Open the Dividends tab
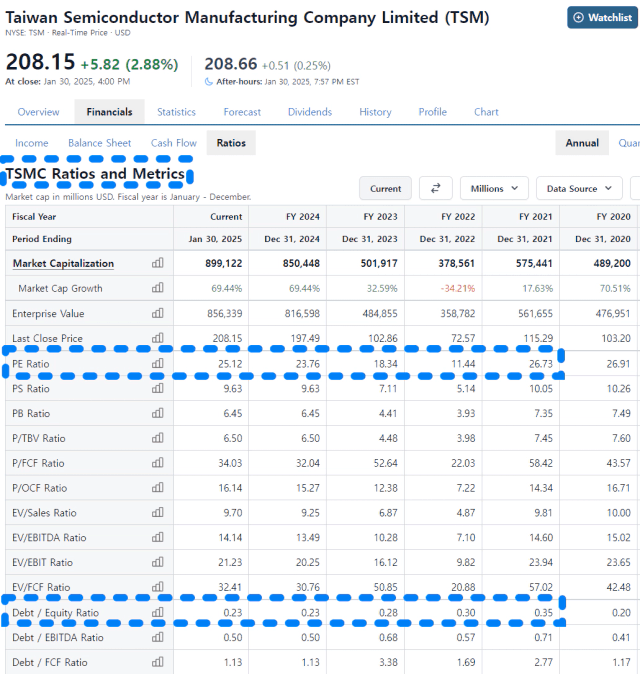 click(x=310, y=112)
